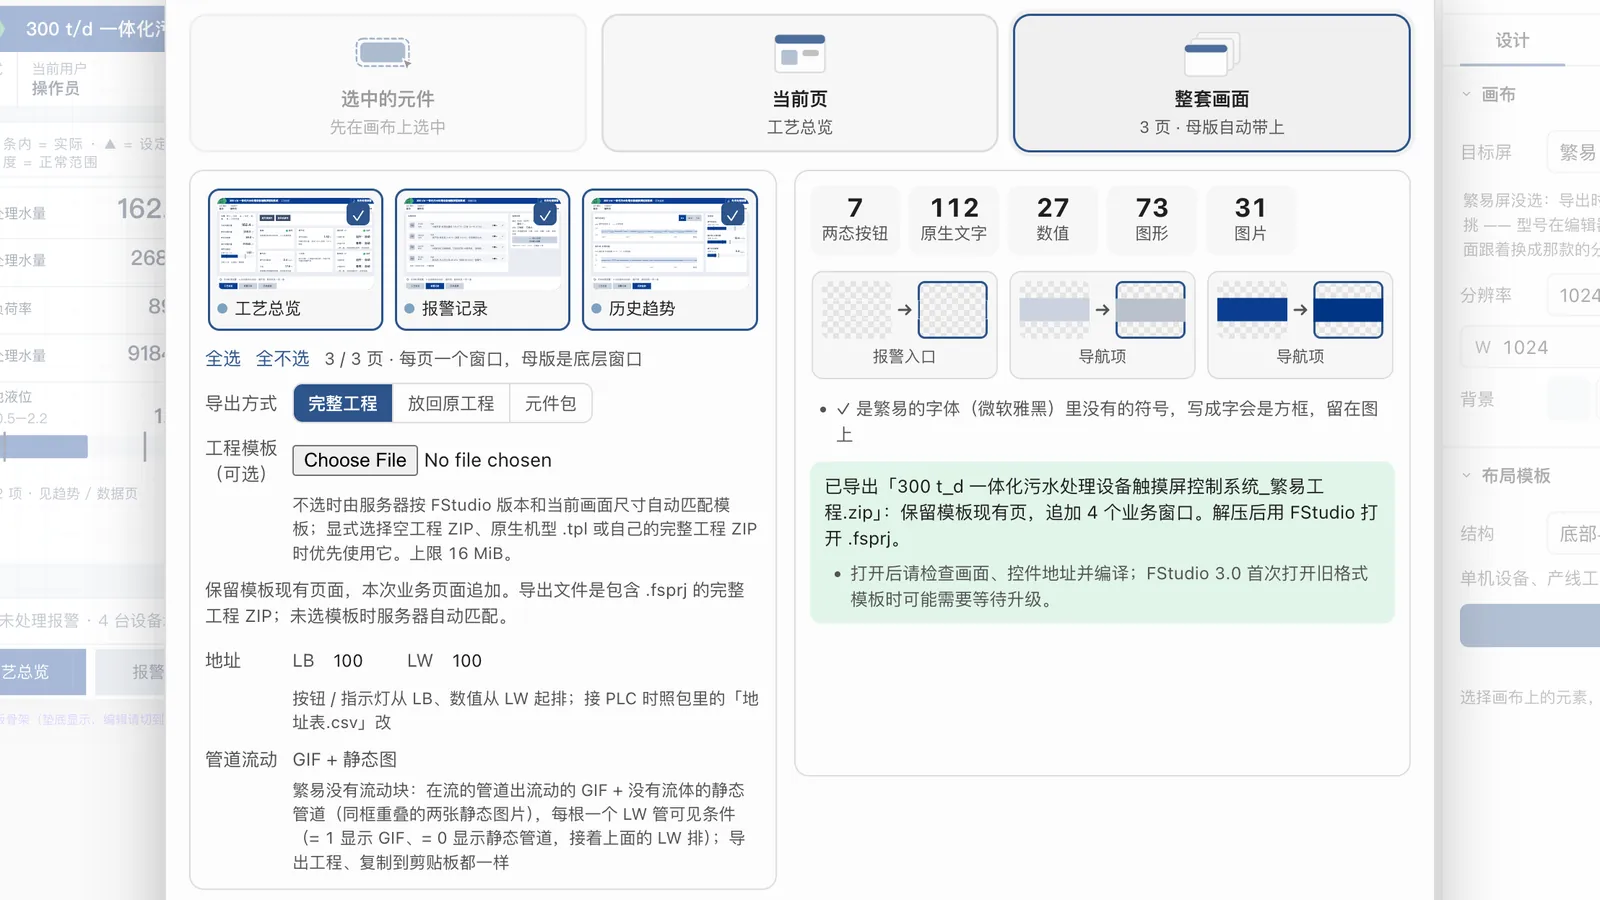Switch export mode to 完整工程

(342, 403)
